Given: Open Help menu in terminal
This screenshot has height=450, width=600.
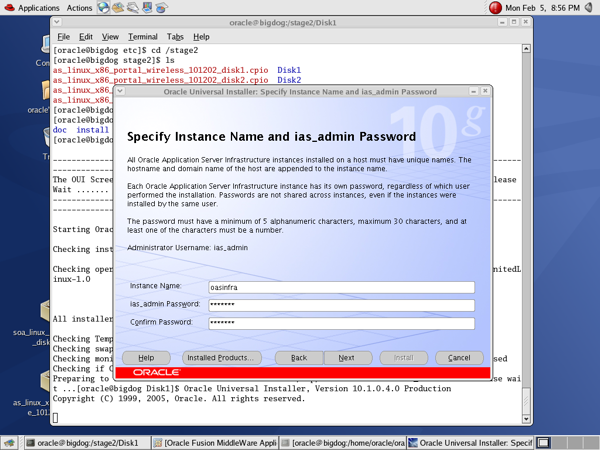Looking at the screenshot, I should point(201,37).
